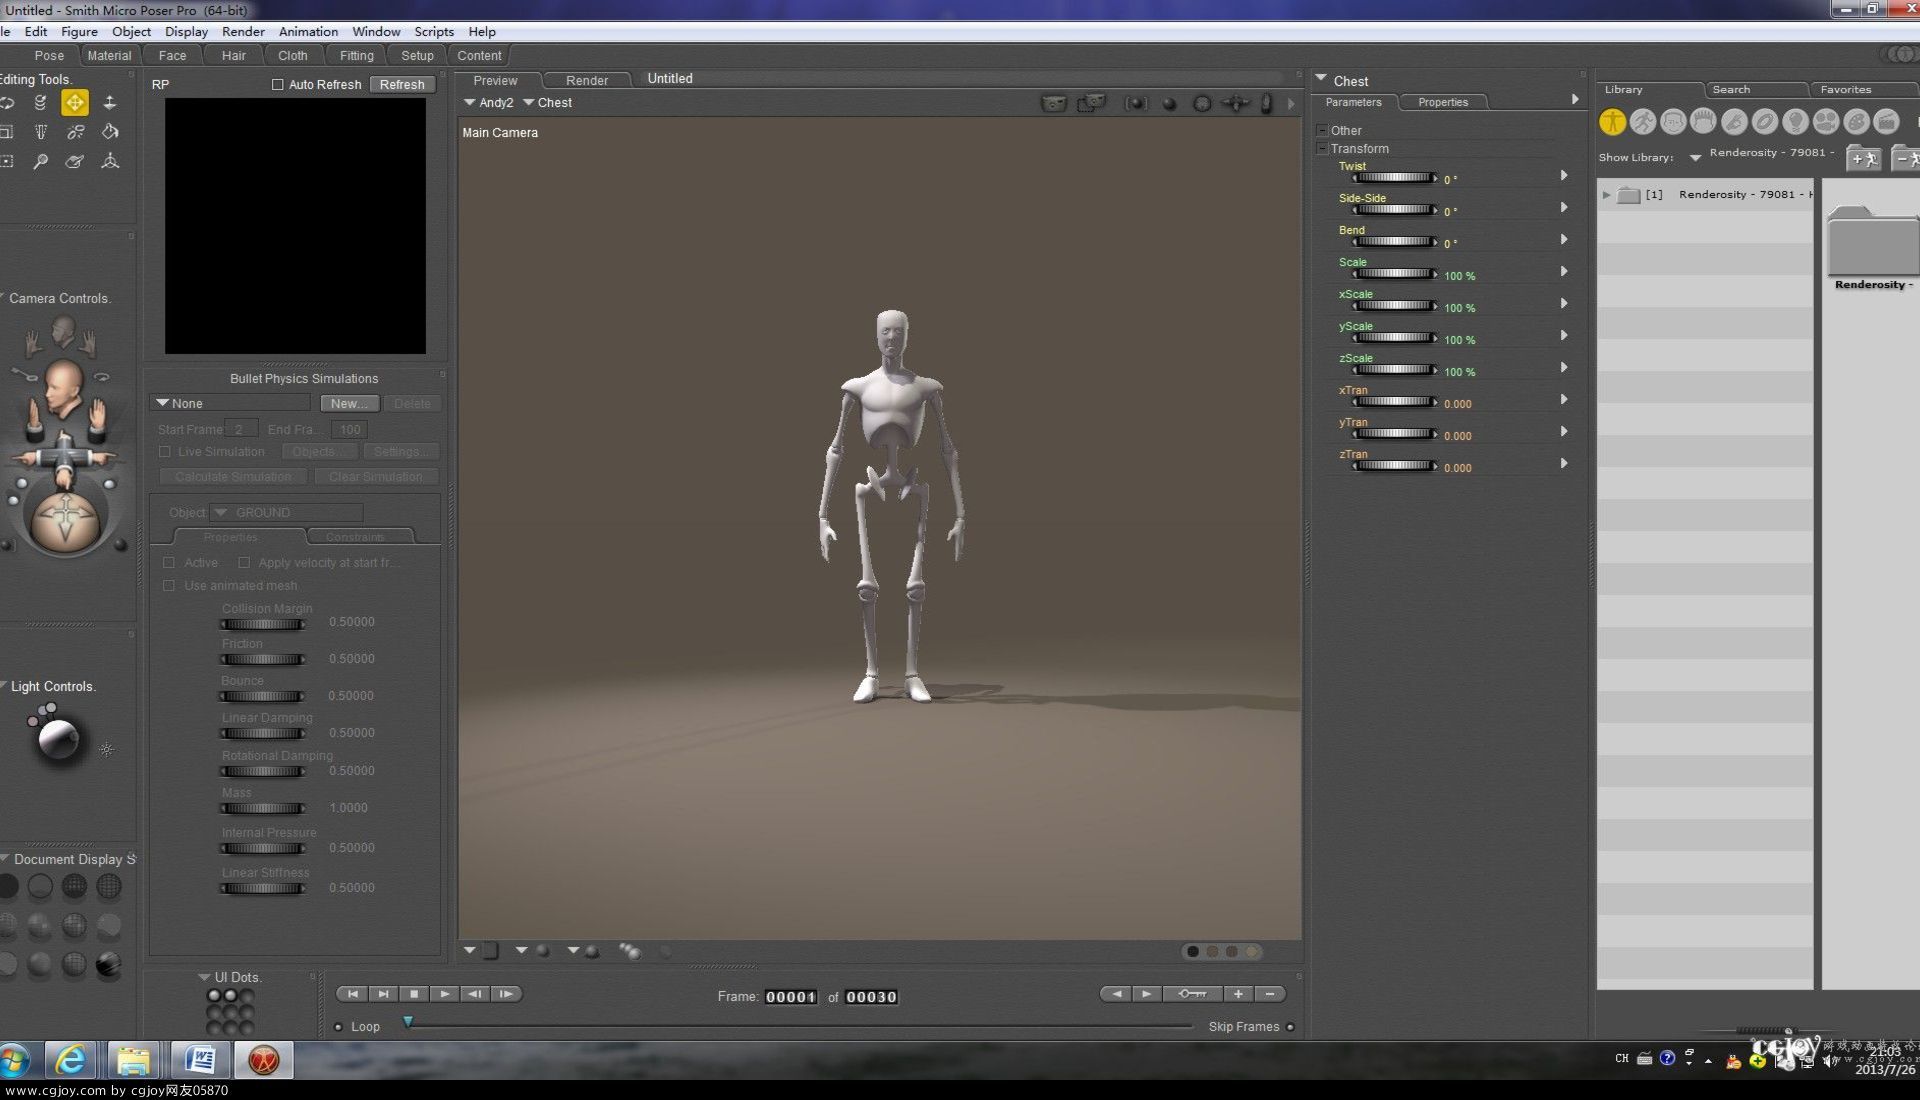This screenshot has height=1100, width=1920.
Task: Select the Direct Manipulation tool
Action: click(x=110, y=161)
